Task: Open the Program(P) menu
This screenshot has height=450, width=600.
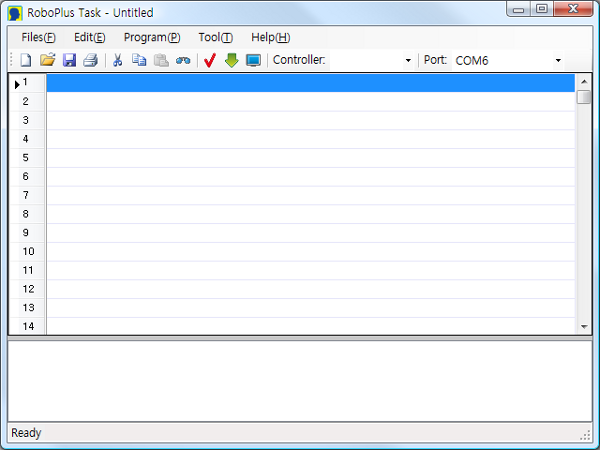Action: tap(152, 37)
